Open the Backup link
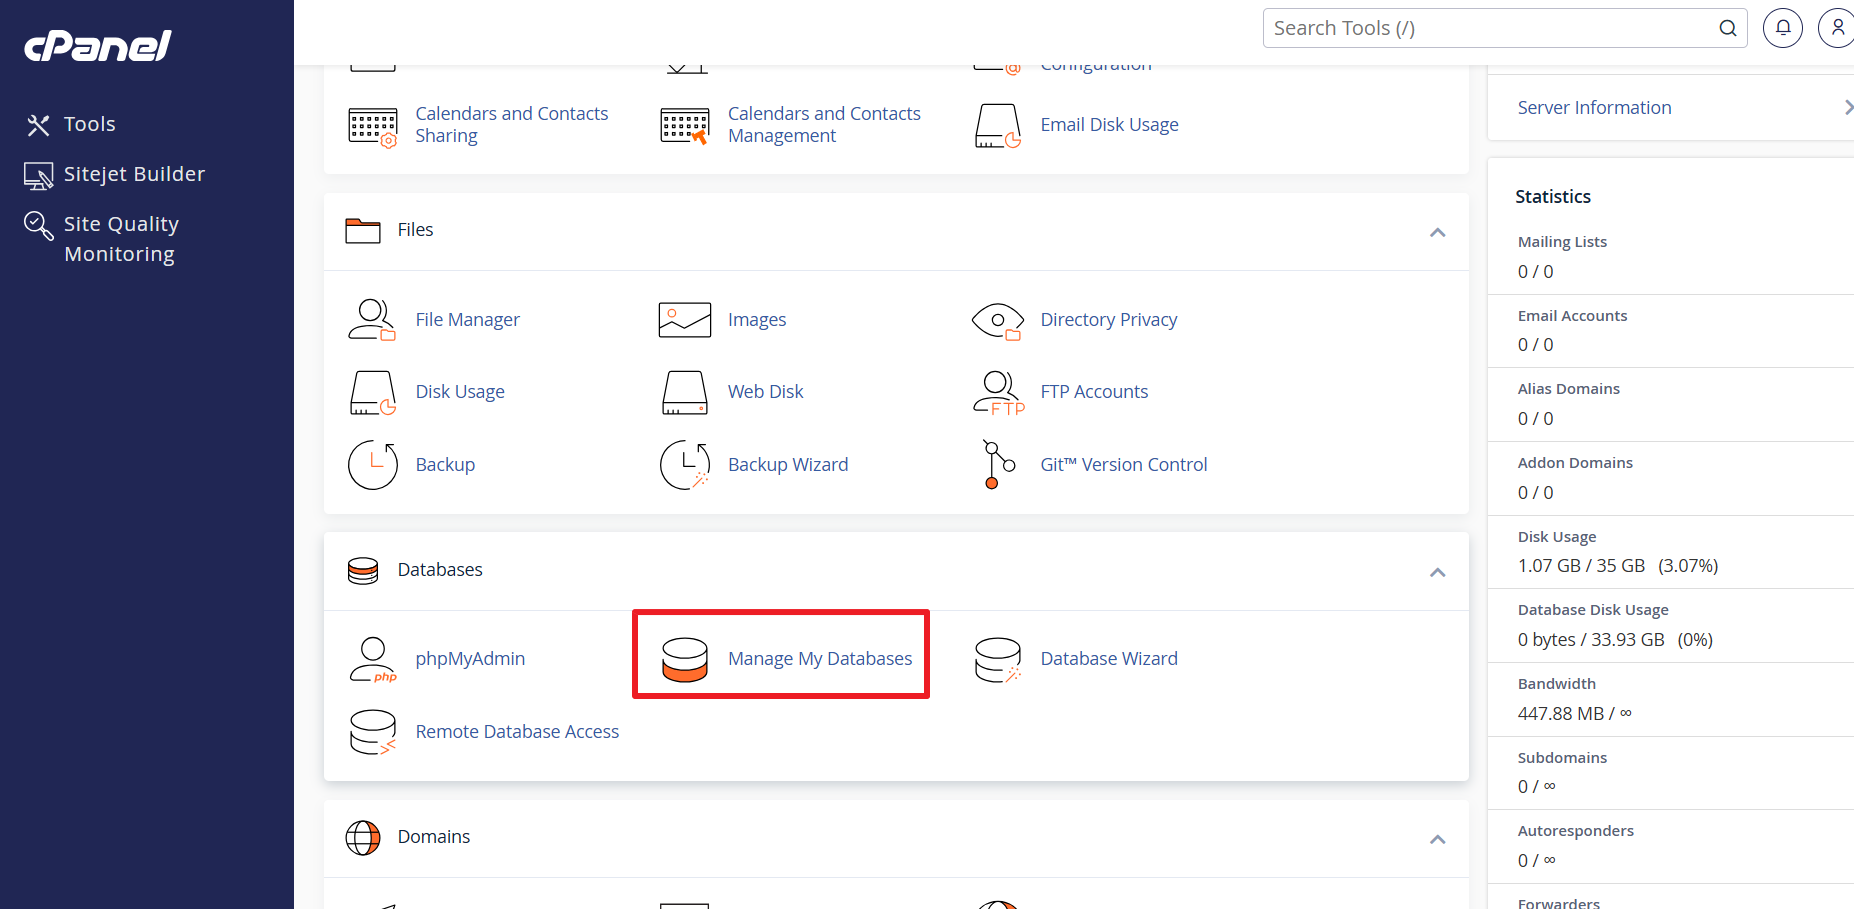Viewport: 1854px width, 909px height. pos(445,465)
